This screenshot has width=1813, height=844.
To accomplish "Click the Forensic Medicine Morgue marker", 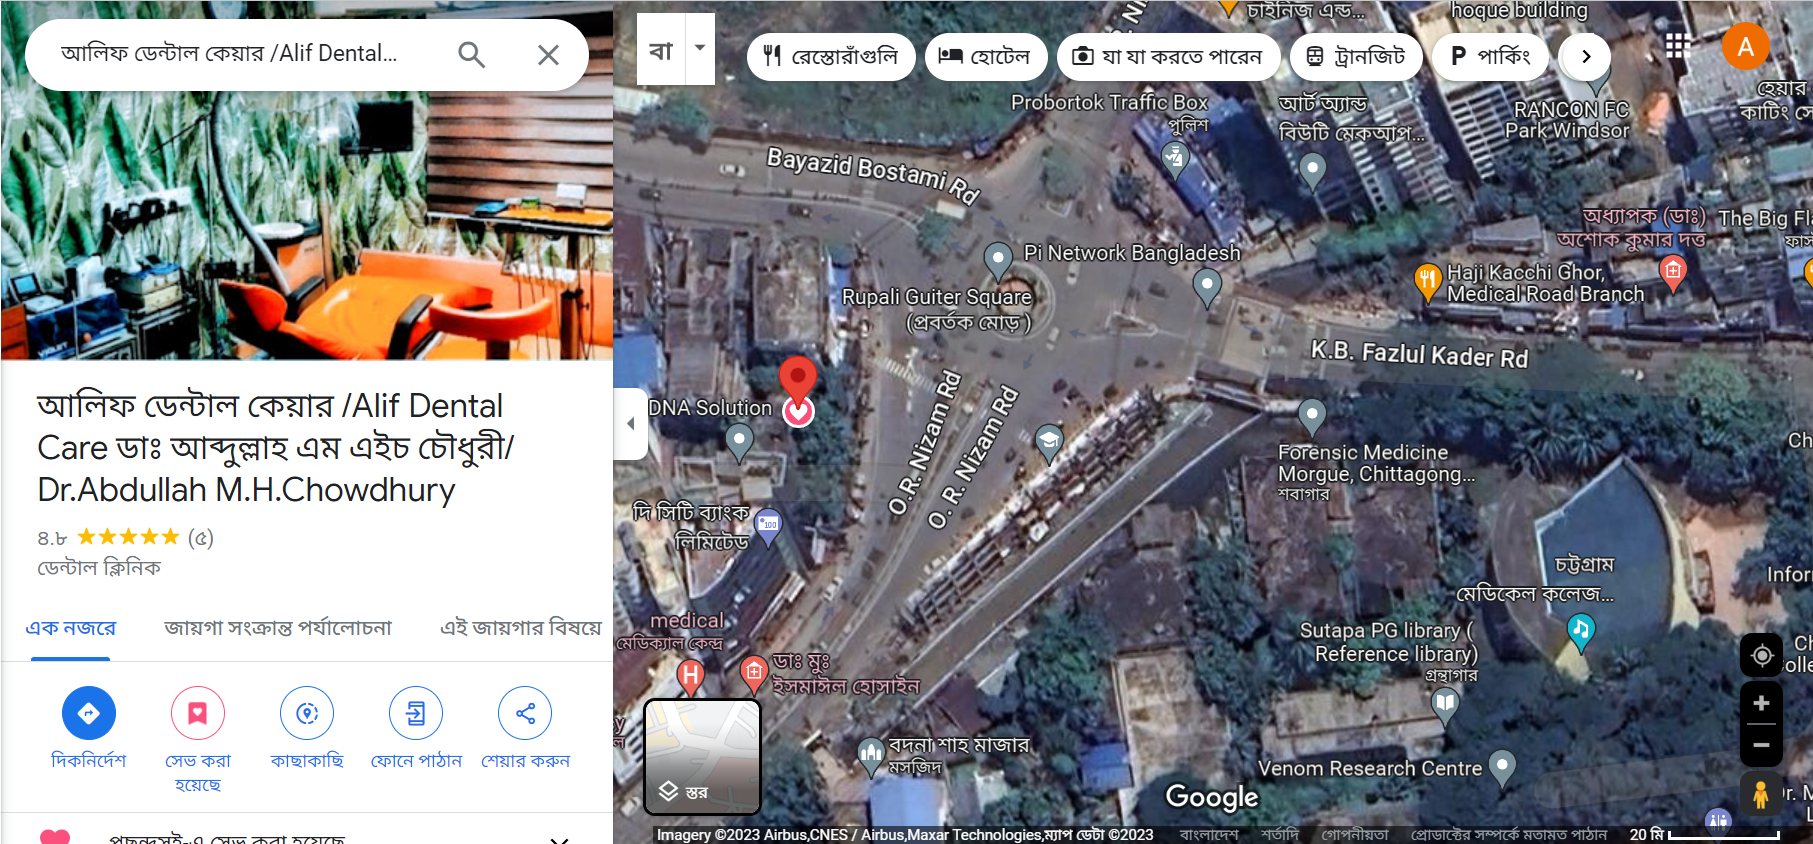I will pos(1312,416).
